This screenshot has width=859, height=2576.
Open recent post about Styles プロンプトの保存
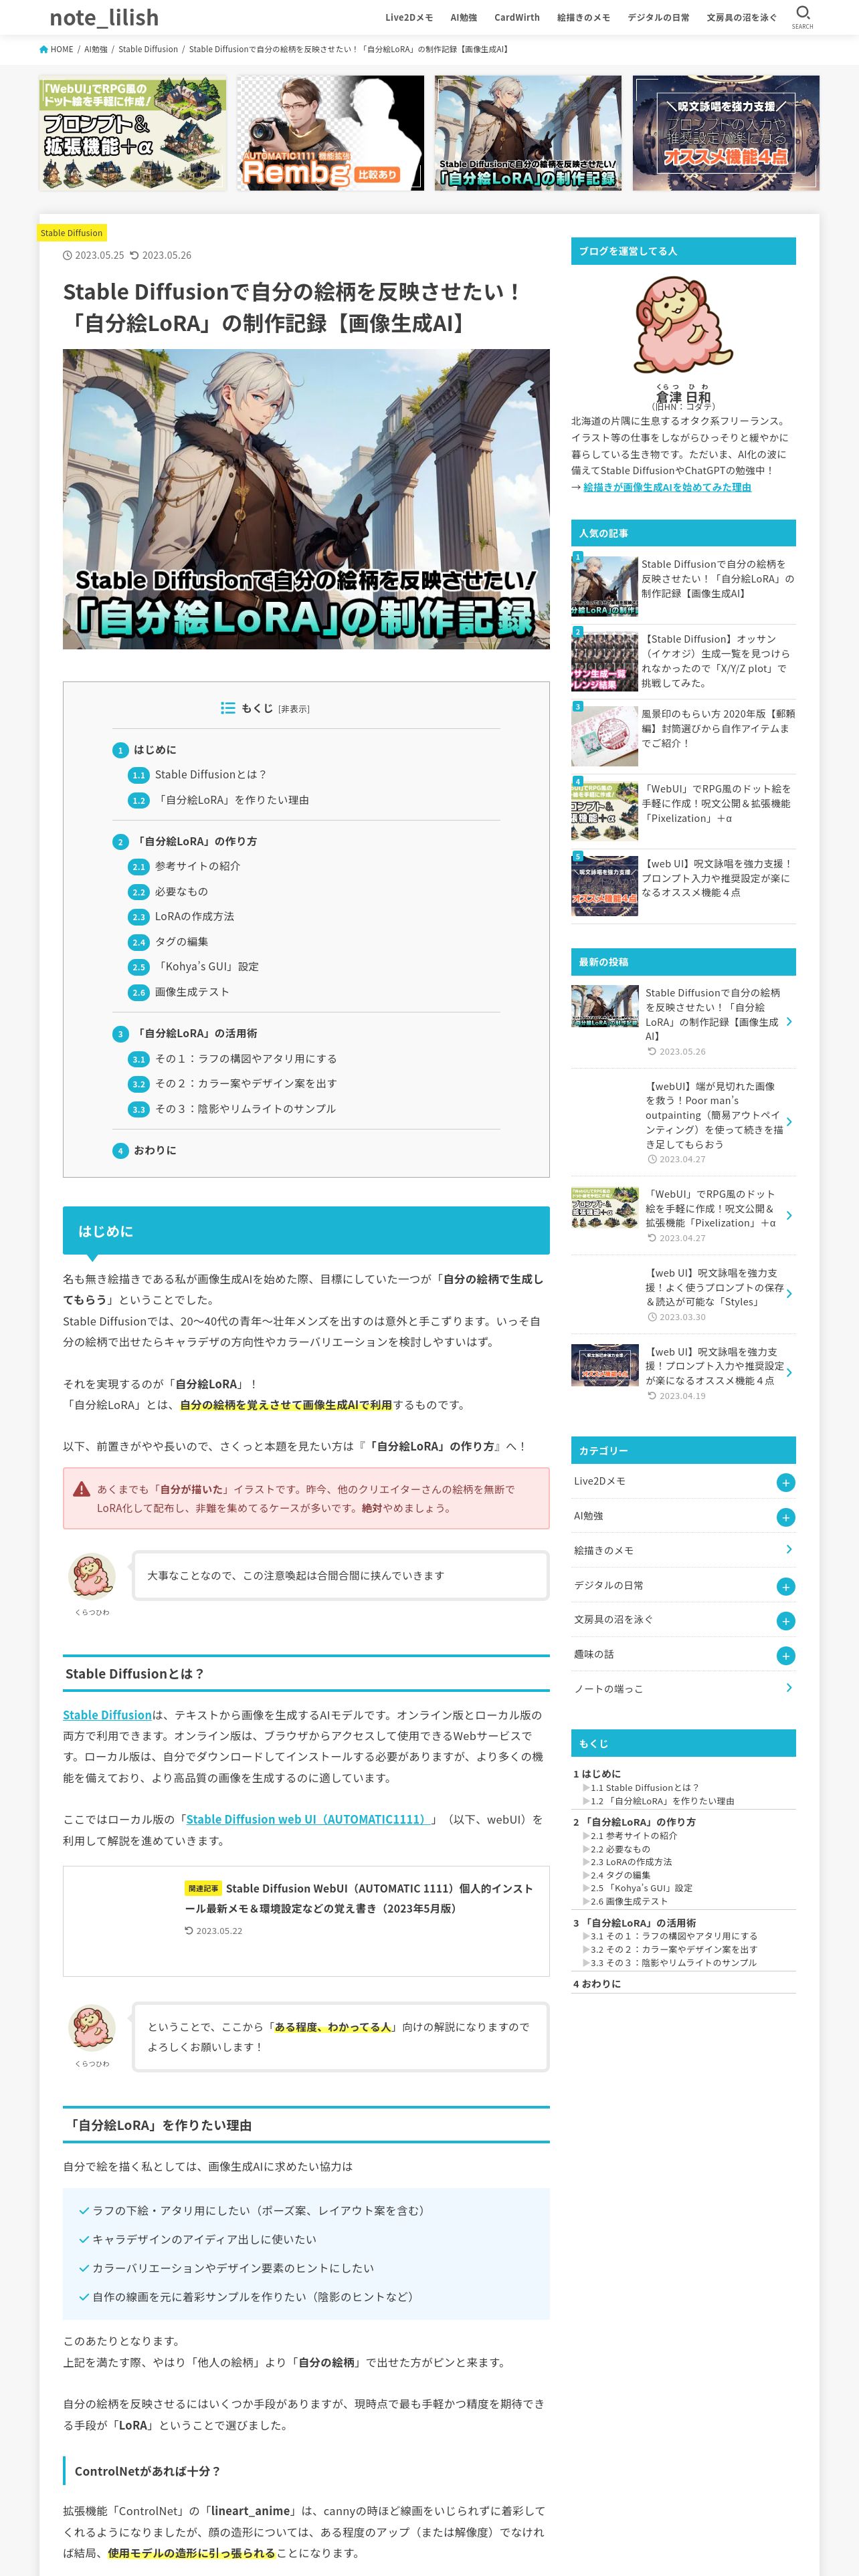[x=683, y=1294]
